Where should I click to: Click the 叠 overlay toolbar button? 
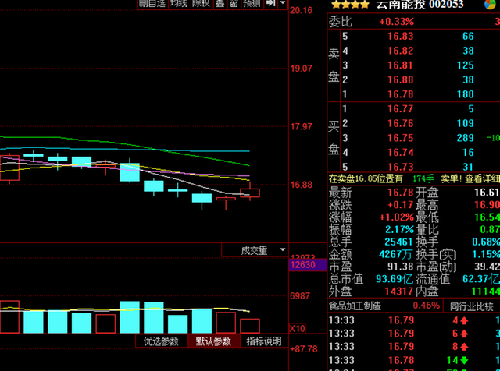220,4
